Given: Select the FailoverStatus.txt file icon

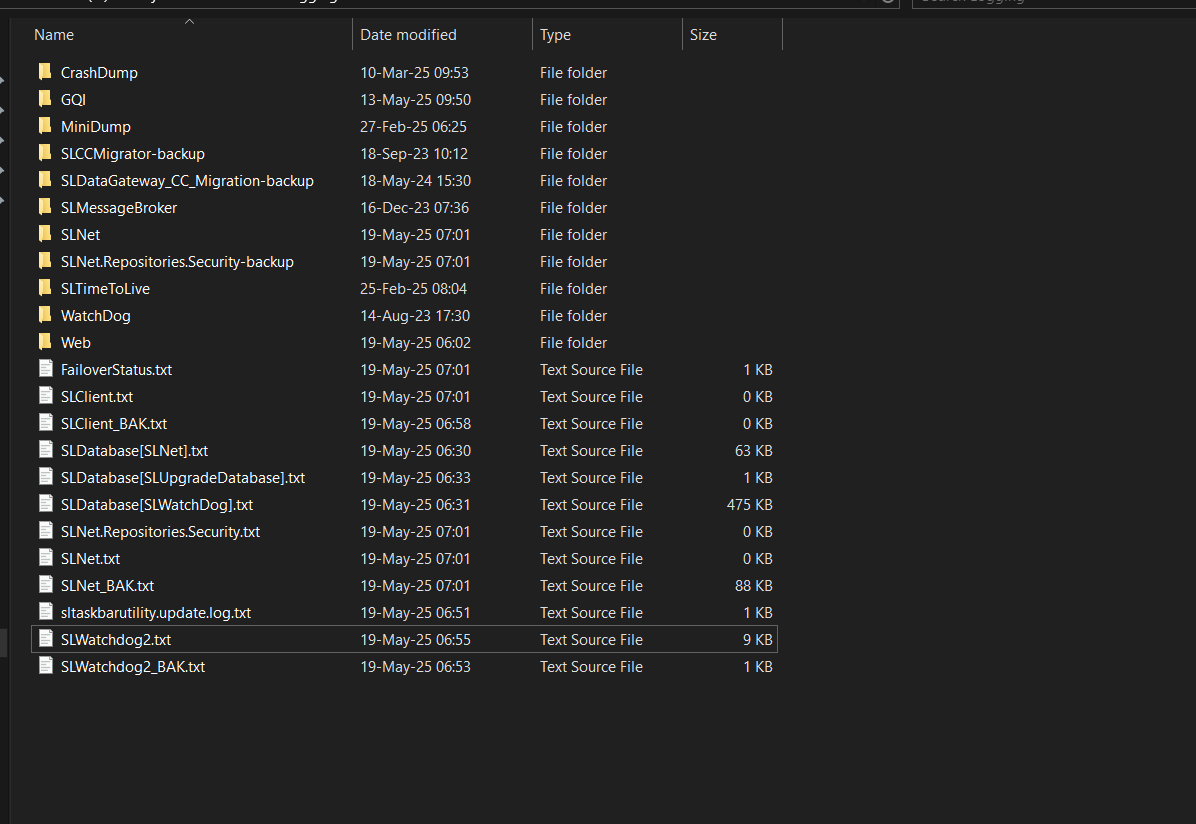Looking at the screenshot, I should [45, 369].
